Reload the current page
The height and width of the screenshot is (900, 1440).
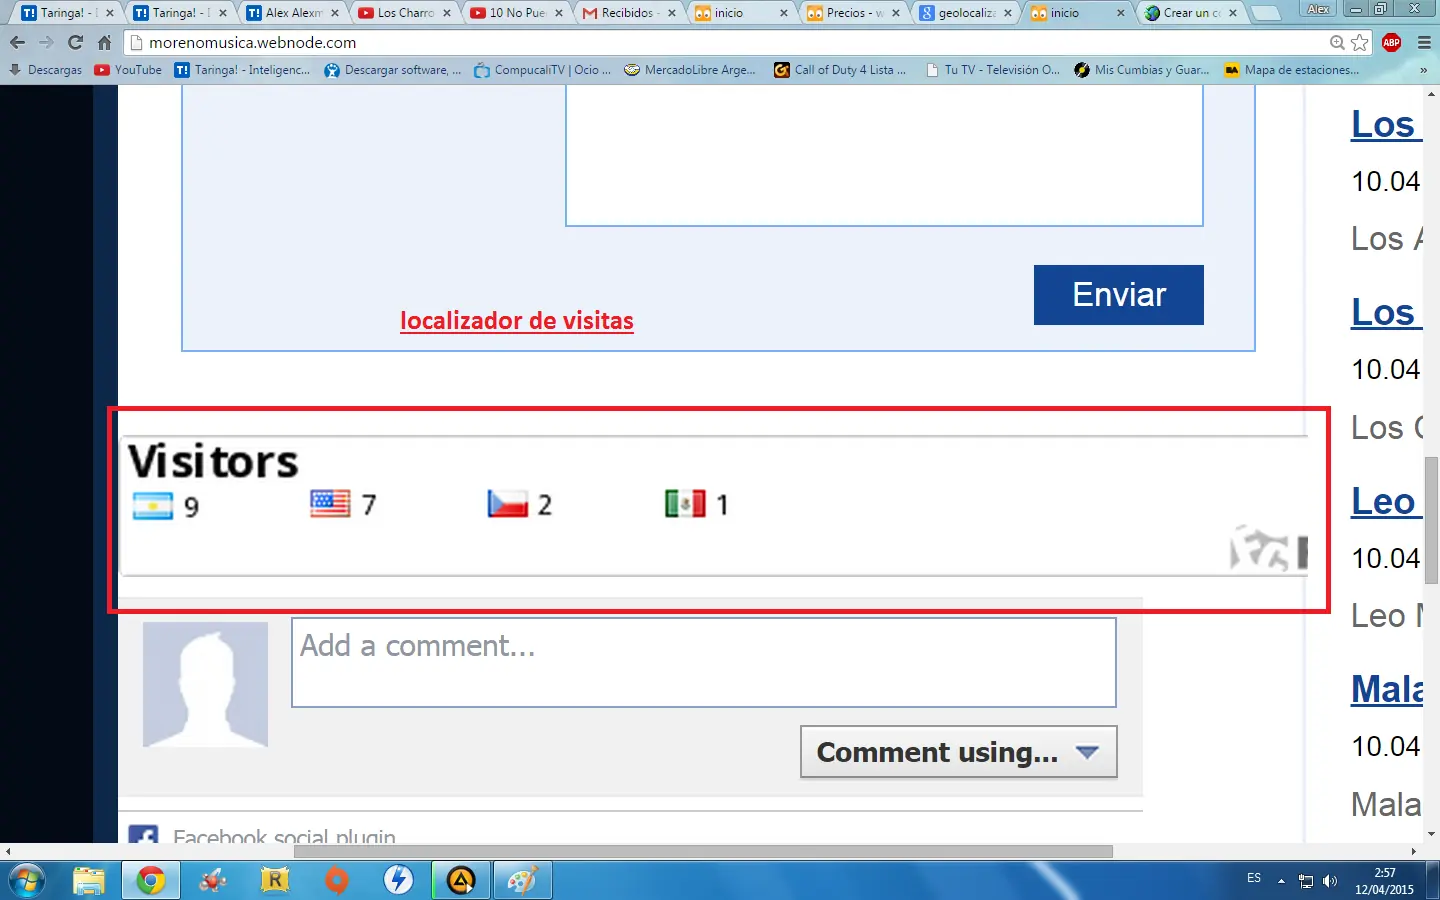pos(75,43)
